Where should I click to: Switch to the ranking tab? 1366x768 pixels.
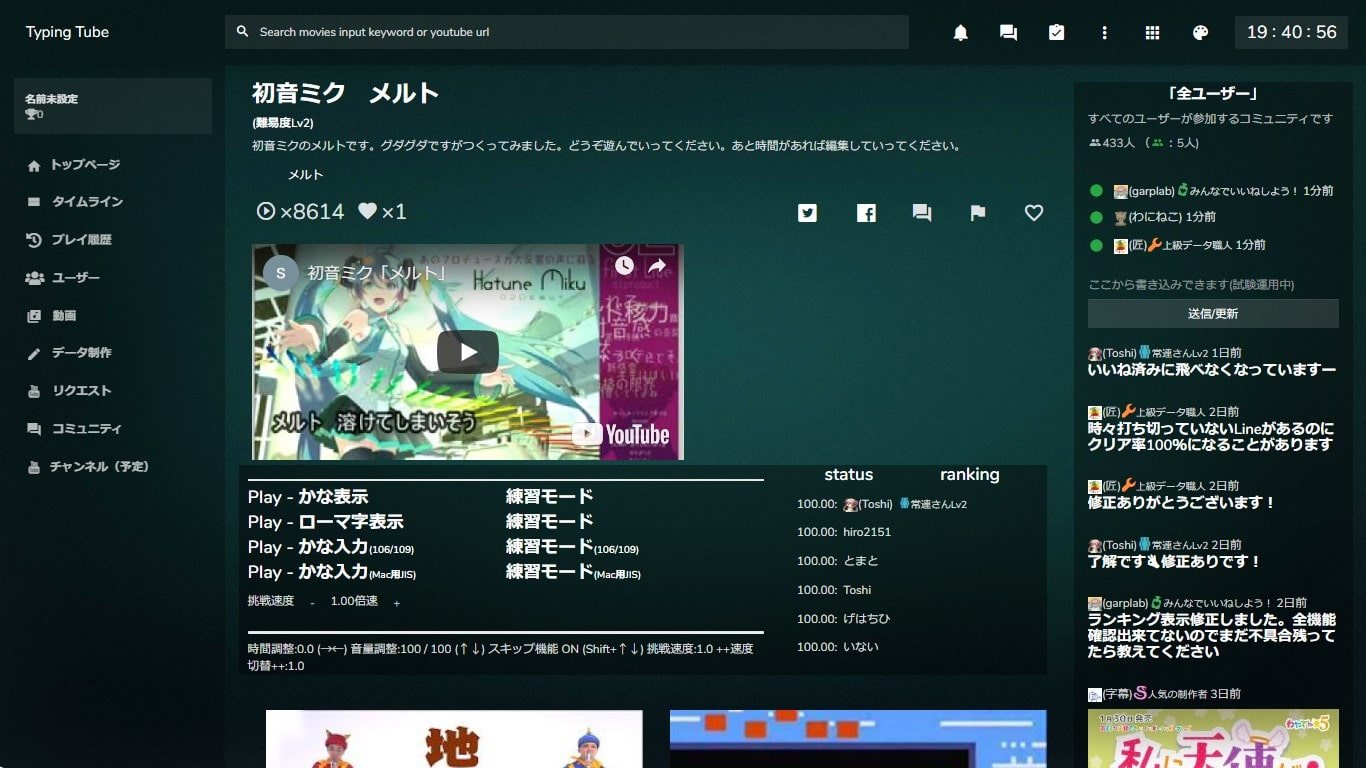(969, 475)
